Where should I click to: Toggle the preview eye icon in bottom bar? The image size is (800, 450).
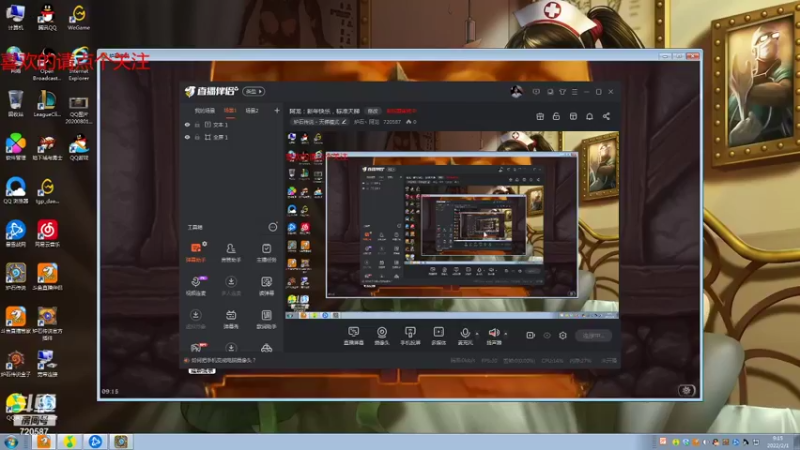547,335
